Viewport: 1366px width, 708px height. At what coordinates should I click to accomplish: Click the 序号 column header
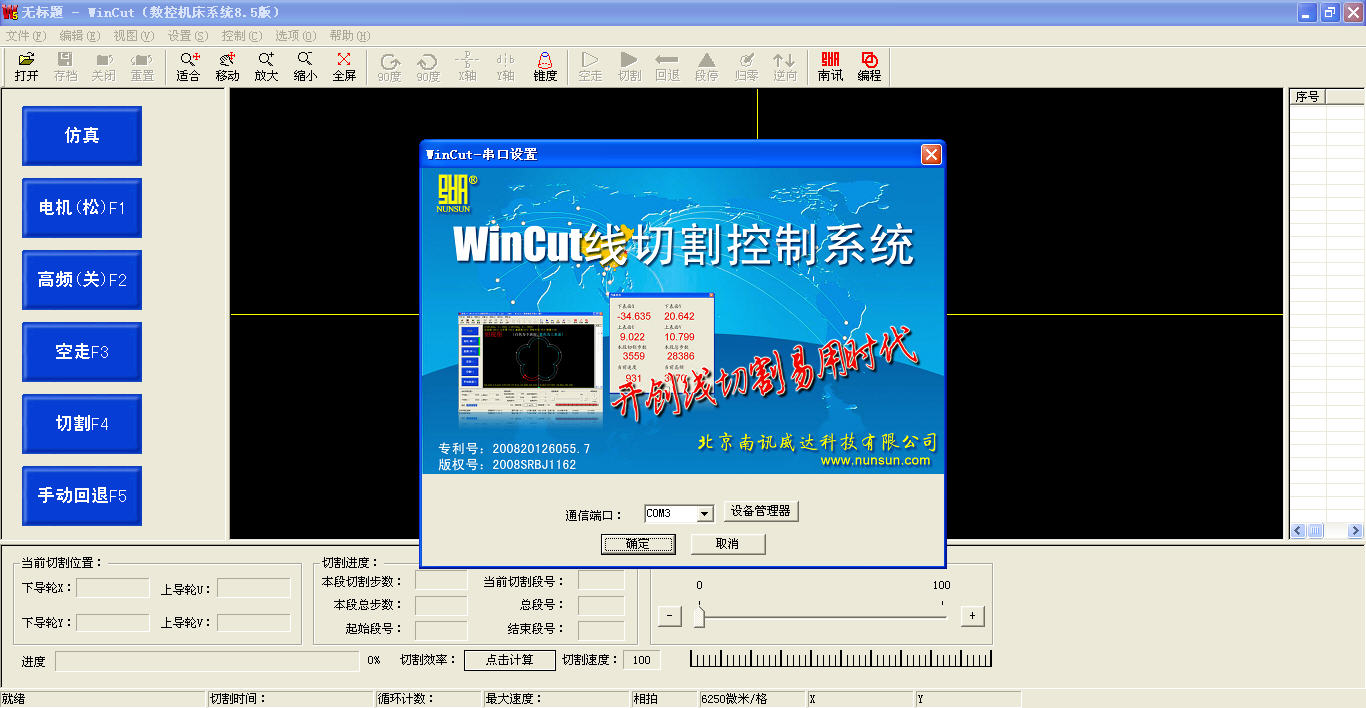[1307, 96]
